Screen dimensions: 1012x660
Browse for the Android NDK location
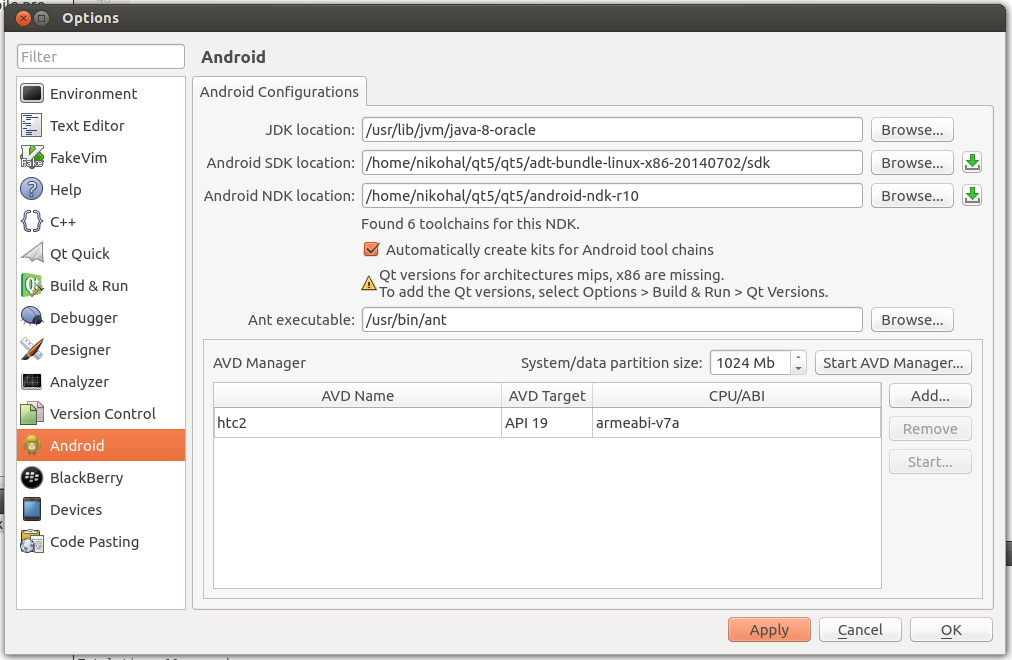912,195
